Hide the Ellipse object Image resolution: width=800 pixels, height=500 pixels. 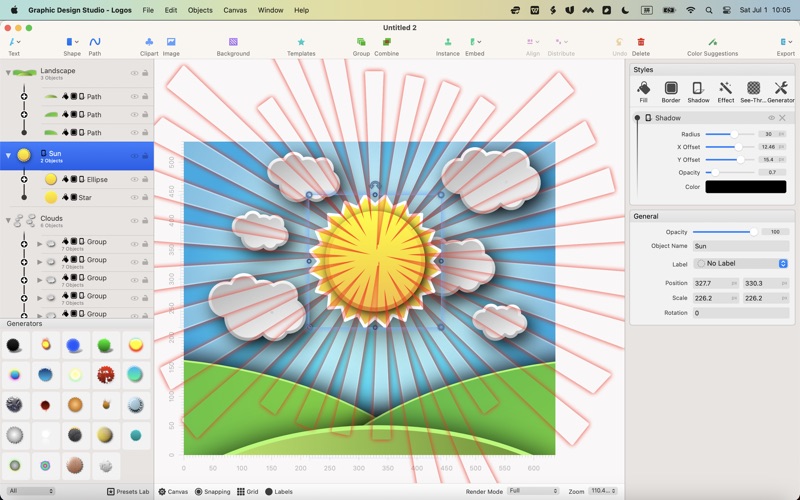[134, 180]
